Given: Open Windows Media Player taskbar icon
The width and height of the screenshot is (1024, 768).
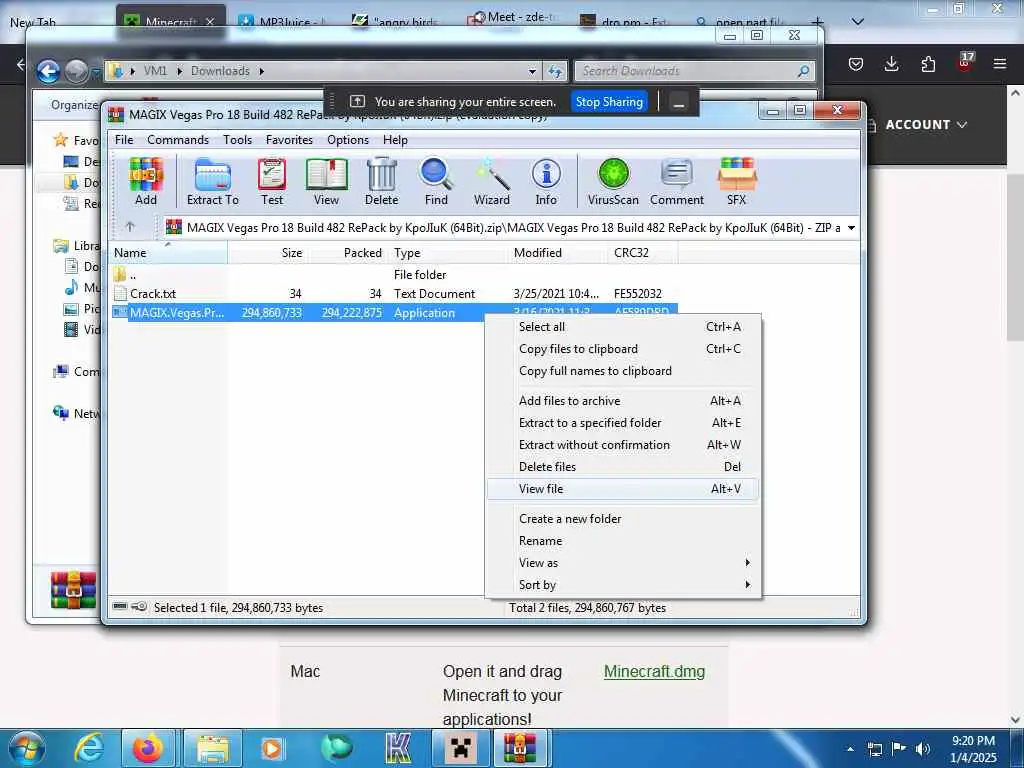Looking at the screenshot, I should (x=272, y=748).
